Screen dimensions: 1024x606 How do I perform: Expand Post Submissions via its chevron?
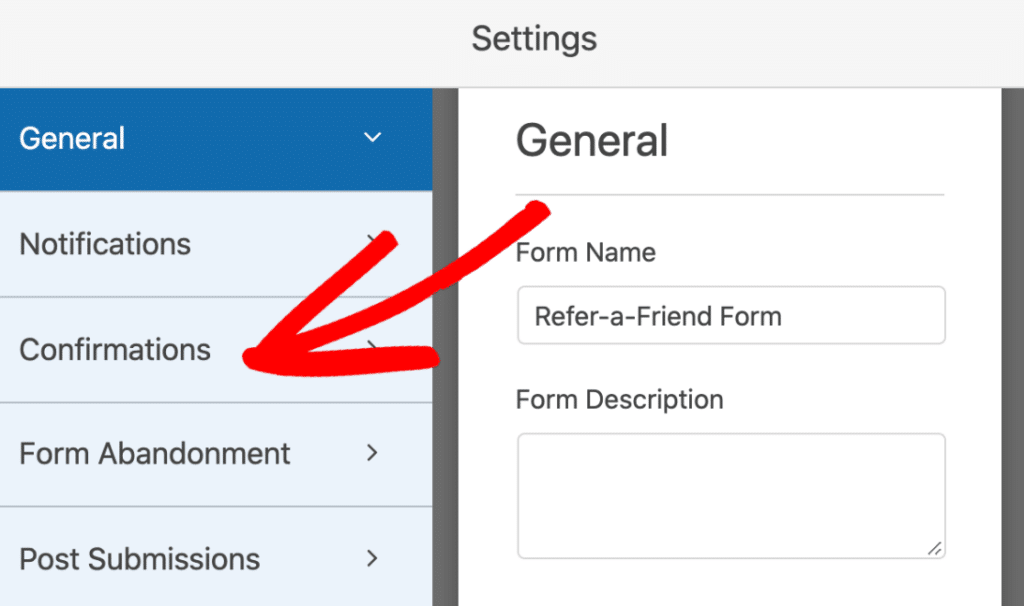[372, 559]
